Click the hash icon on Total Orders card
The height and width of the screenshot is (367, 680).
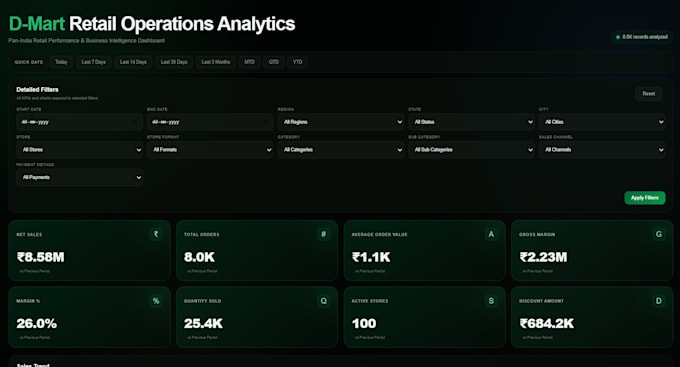click(x=324, y=234)
